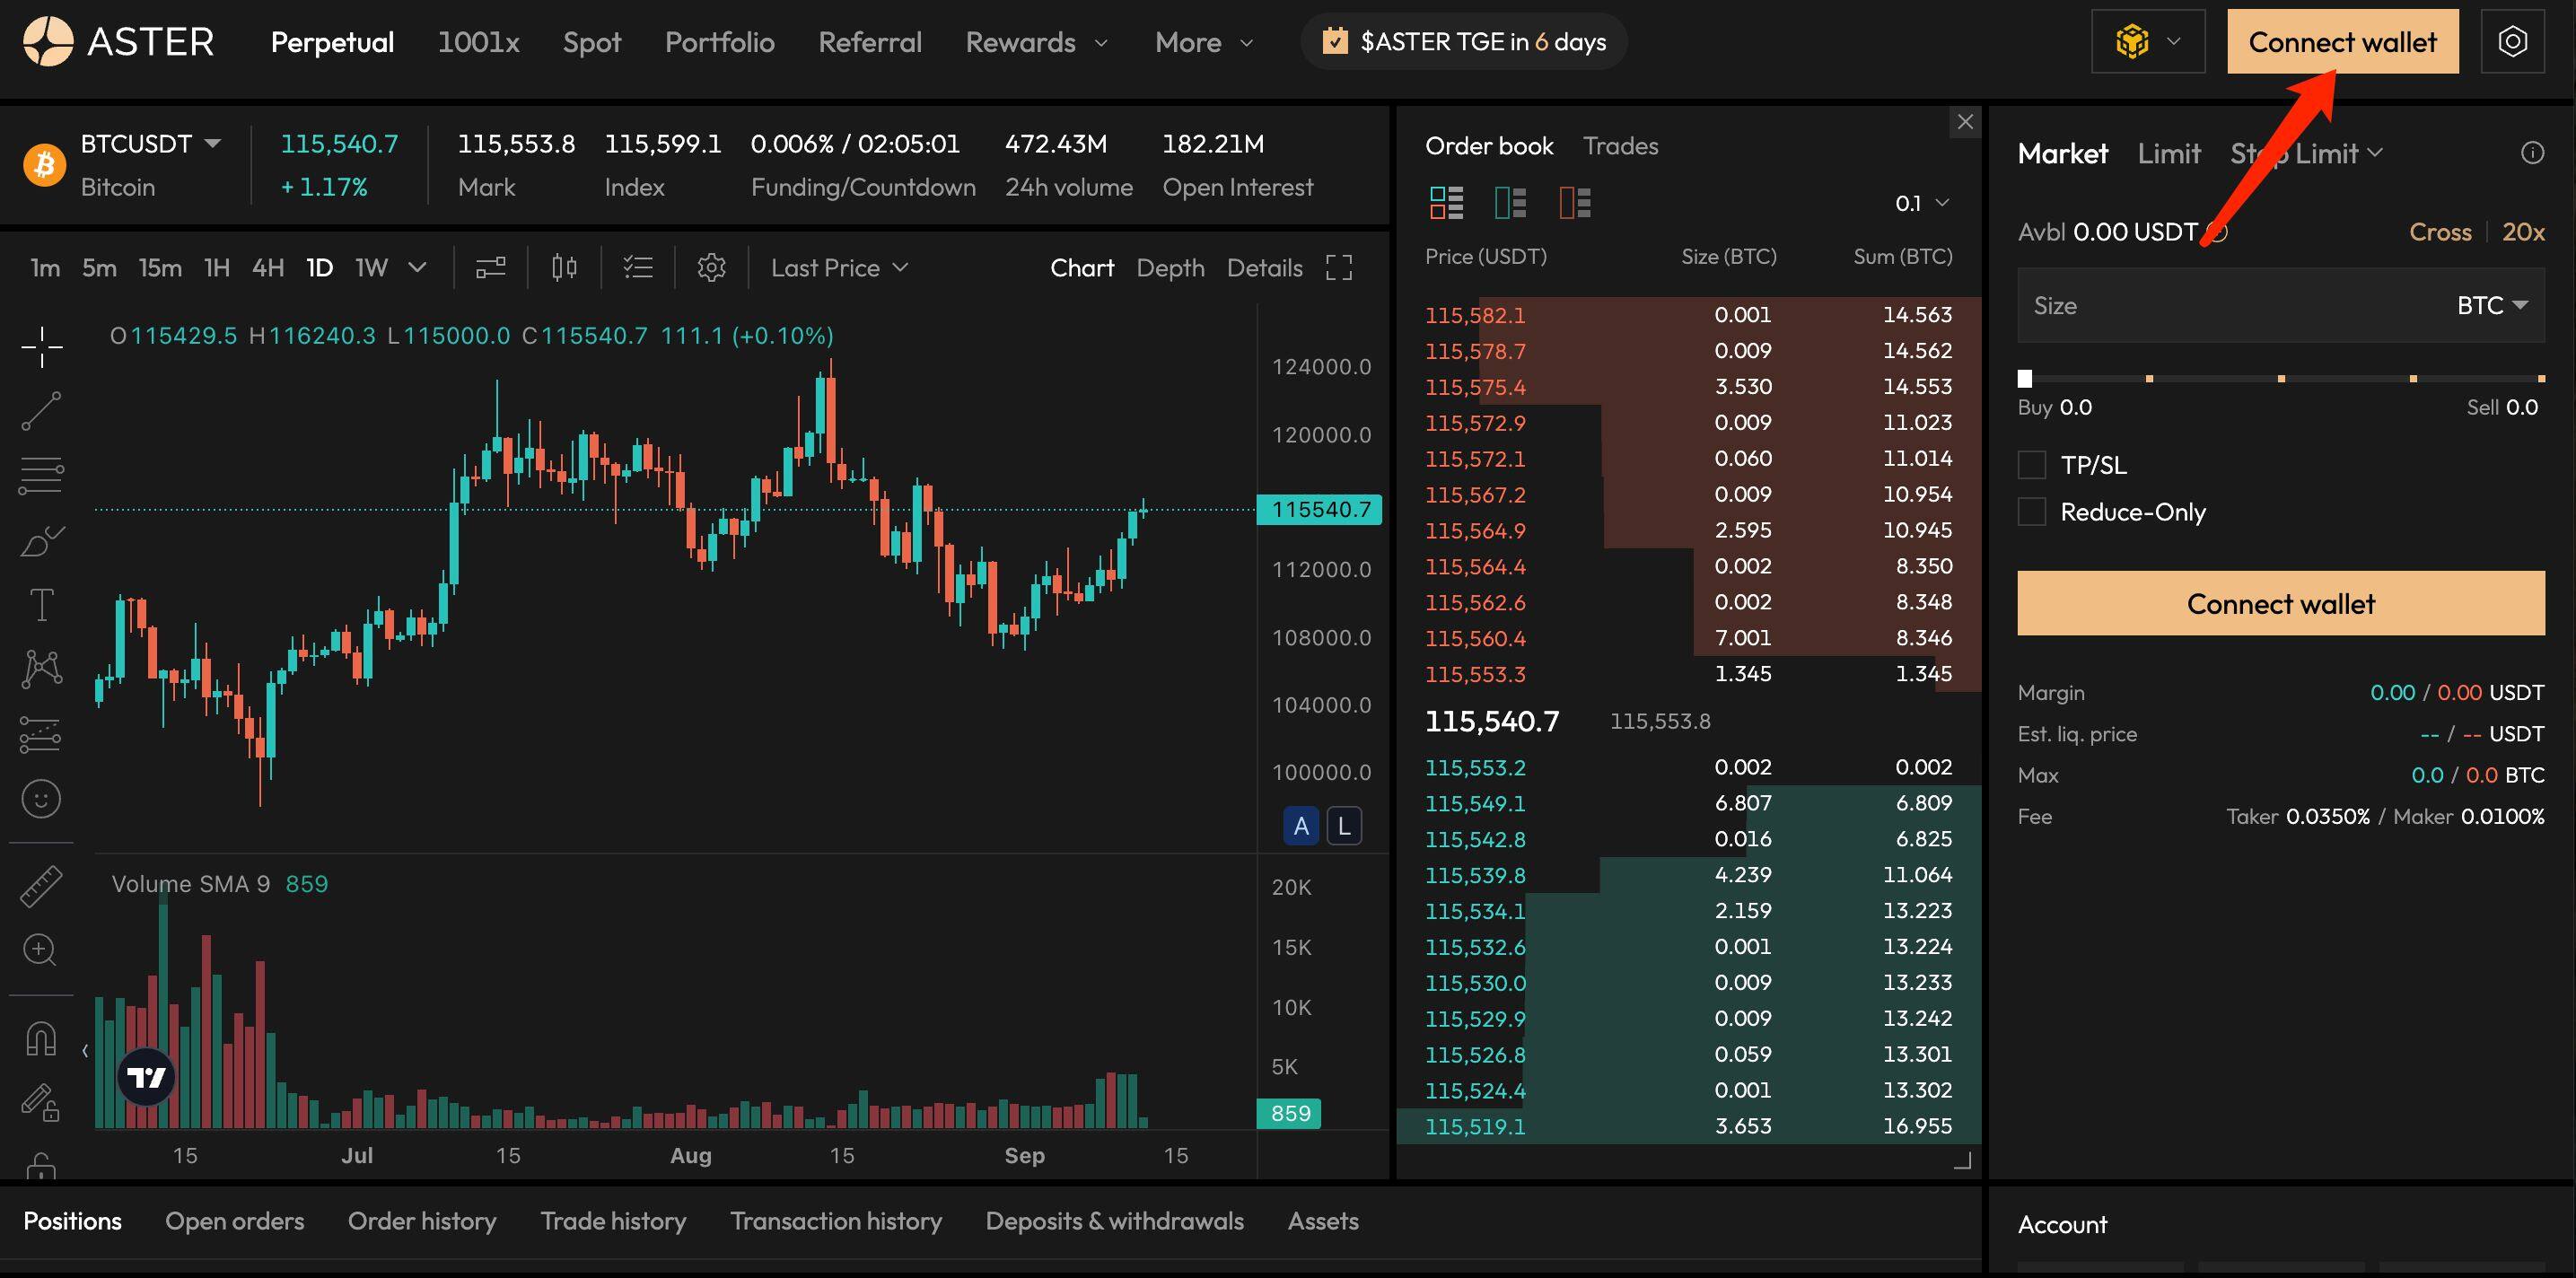Open the Open orders tab
Image resolution: width=2576 pixels, height=1278 pixels.
tap(234, 1221)
